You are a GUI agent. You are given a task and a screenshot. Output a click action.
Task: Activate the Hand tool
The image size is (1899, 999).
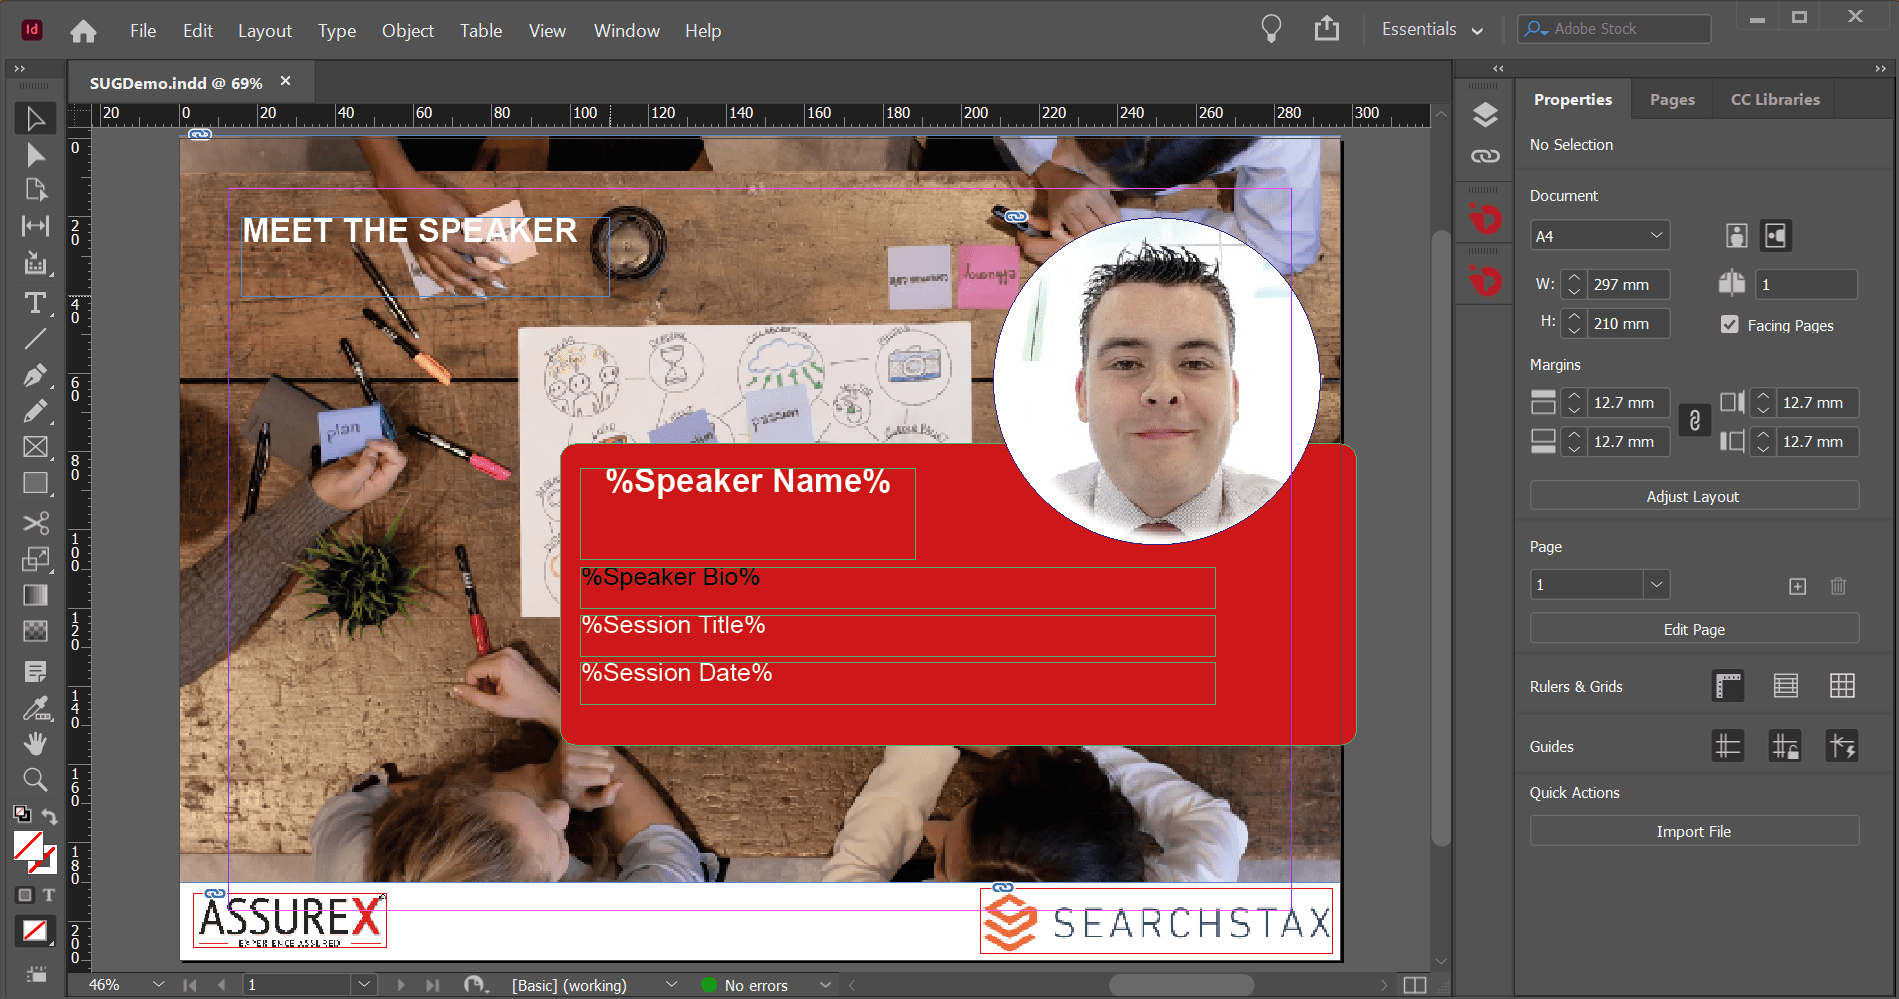click(35, 743)
